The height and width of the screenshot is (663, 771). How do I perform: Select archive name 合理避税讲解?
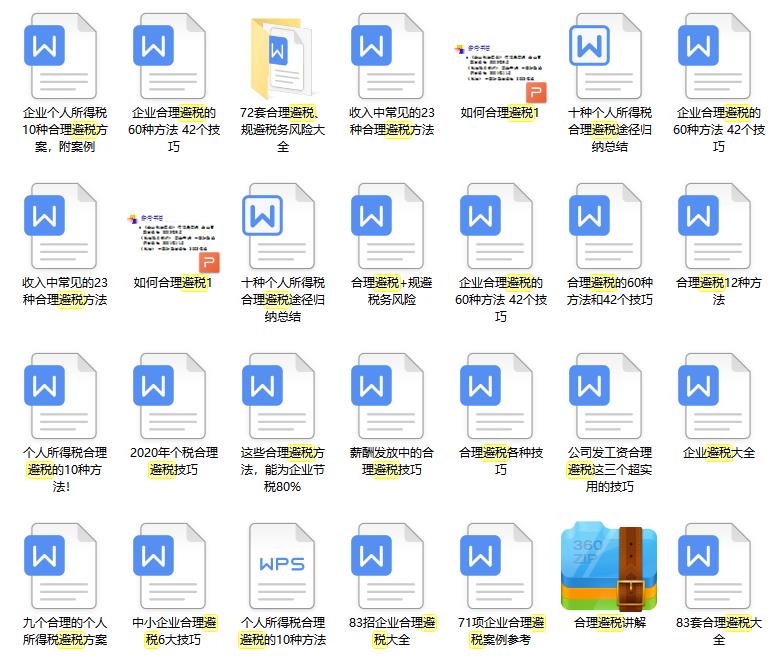(610, 623)
